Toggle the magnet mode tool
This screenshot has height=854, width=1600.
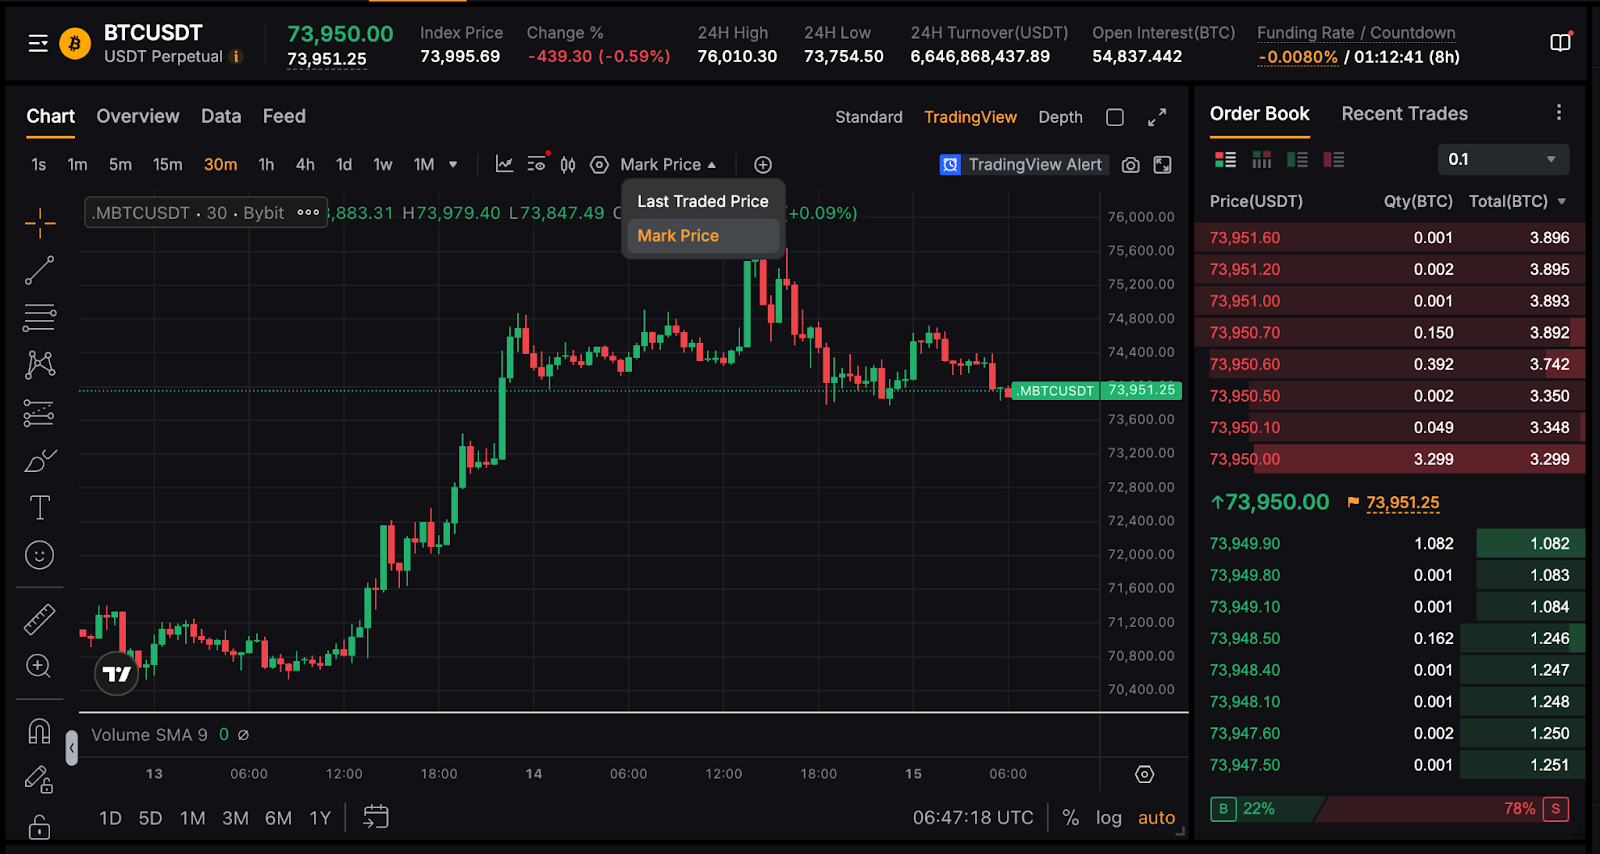40,732
